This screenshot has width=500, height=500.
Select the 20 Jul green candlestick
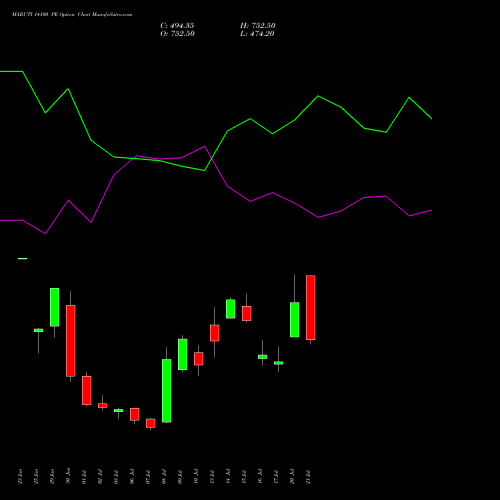point(295,320)
